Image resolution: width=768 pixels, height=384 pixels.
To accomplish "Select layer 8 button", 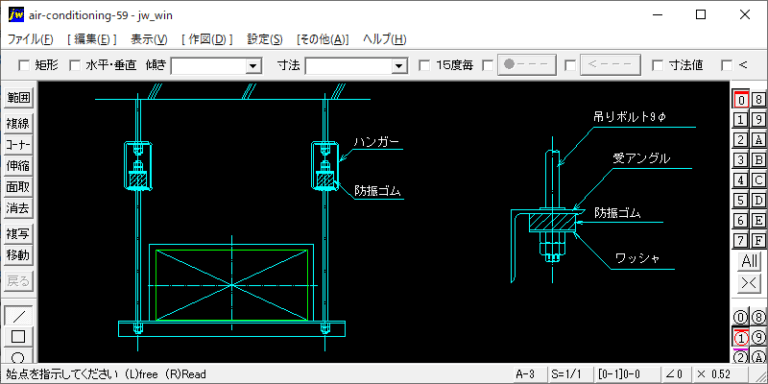I will click(758, 99).
